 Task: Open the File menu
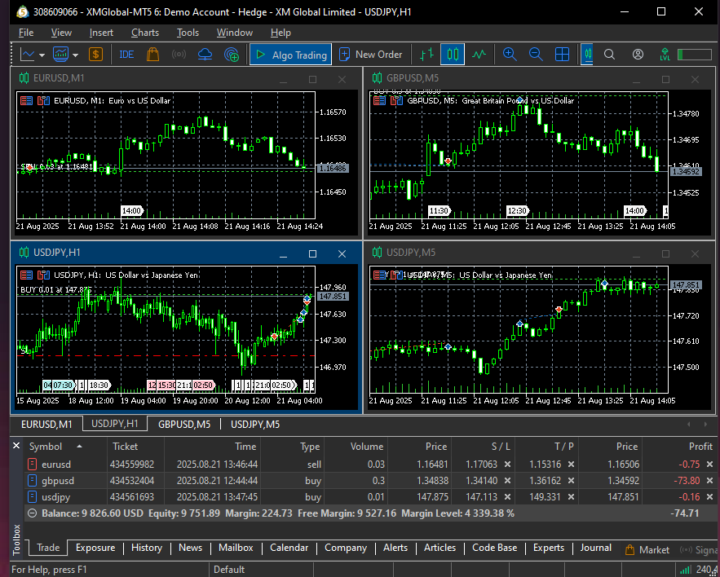[x=26, y=33]
